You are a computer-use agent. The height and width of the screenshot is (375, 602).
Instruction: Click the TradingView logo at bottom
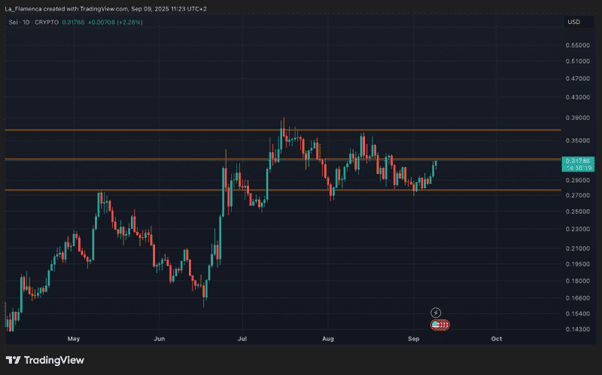tap(45, 360)
